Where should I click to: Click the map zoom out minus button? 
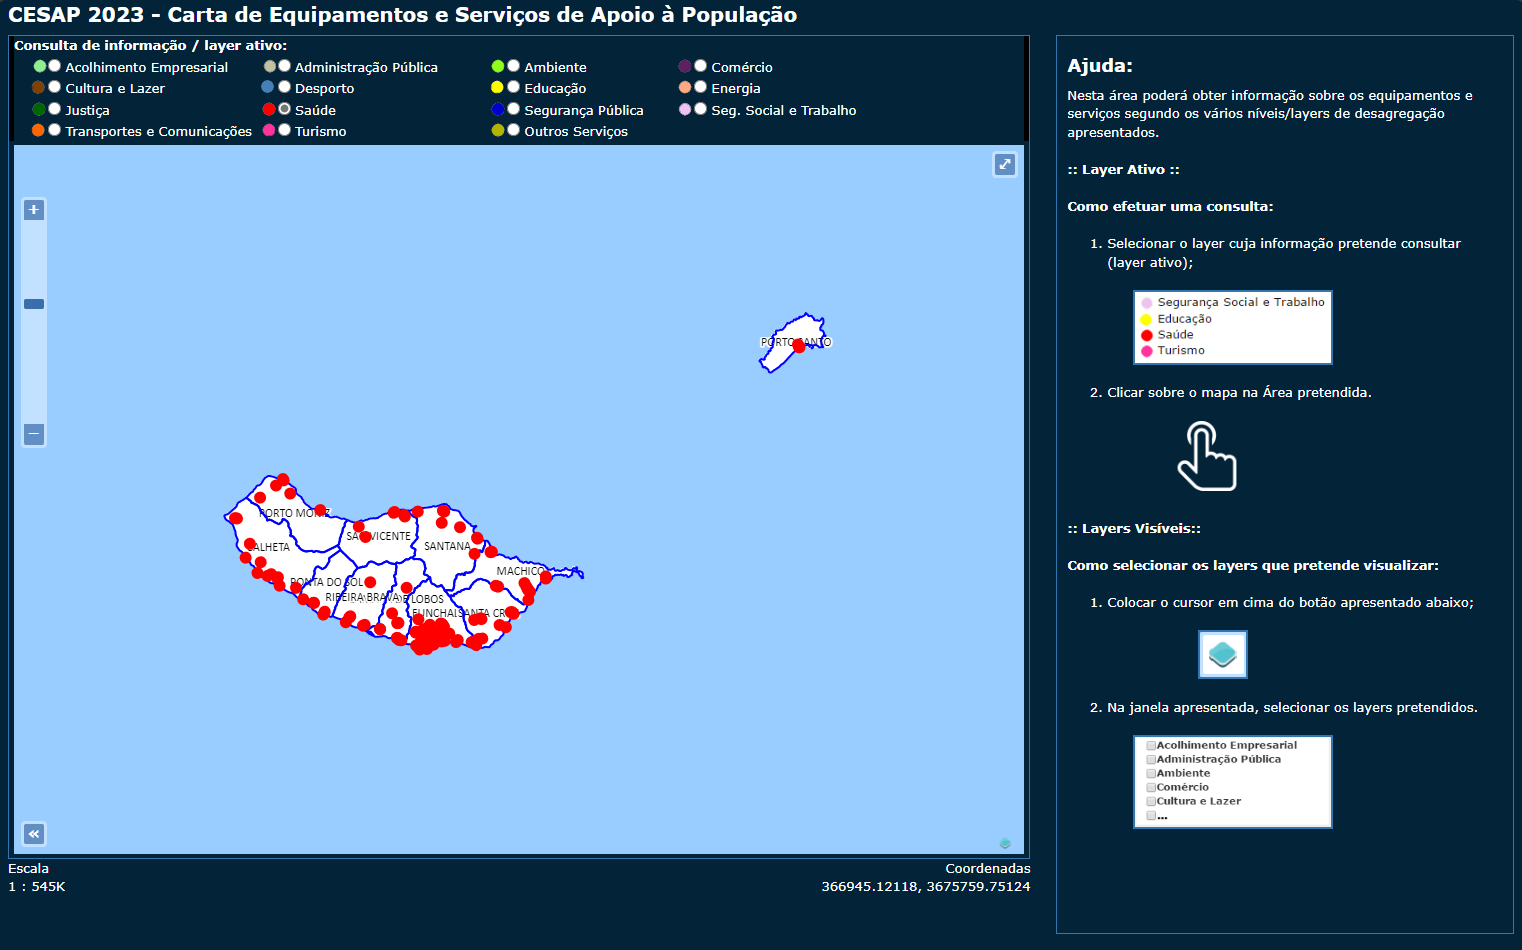pyautogui.click(x=34, y=434)
